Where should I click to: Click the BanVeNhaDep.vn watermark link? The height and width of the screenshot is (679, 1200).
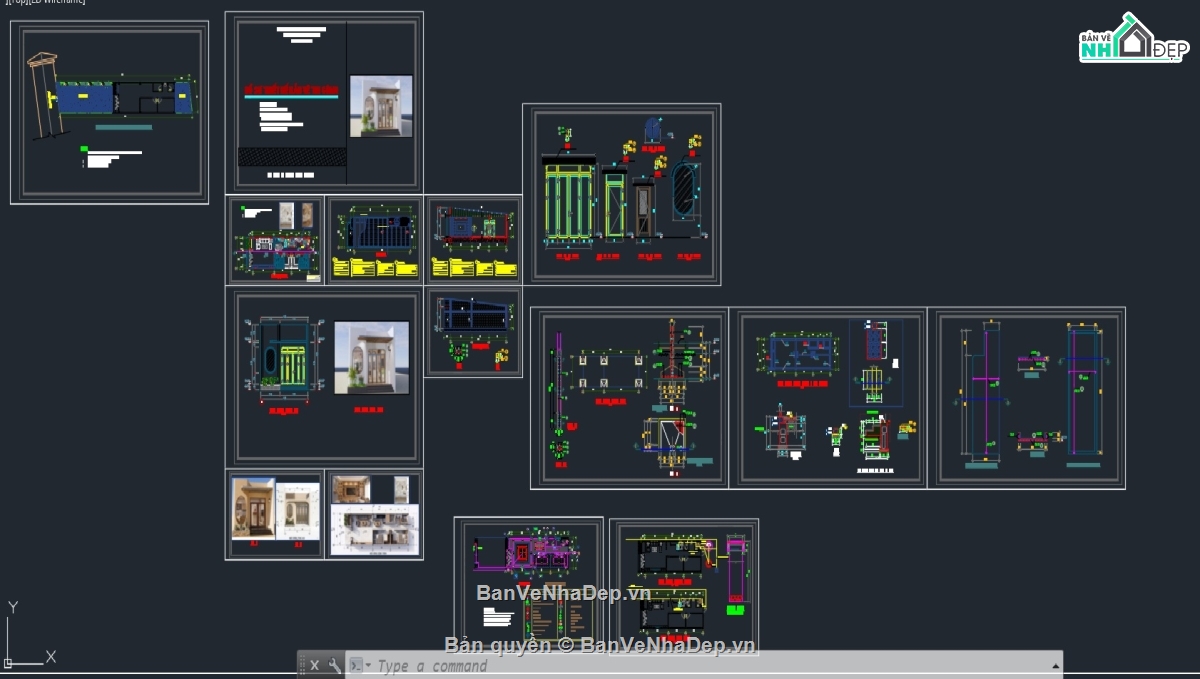(564, 593)
